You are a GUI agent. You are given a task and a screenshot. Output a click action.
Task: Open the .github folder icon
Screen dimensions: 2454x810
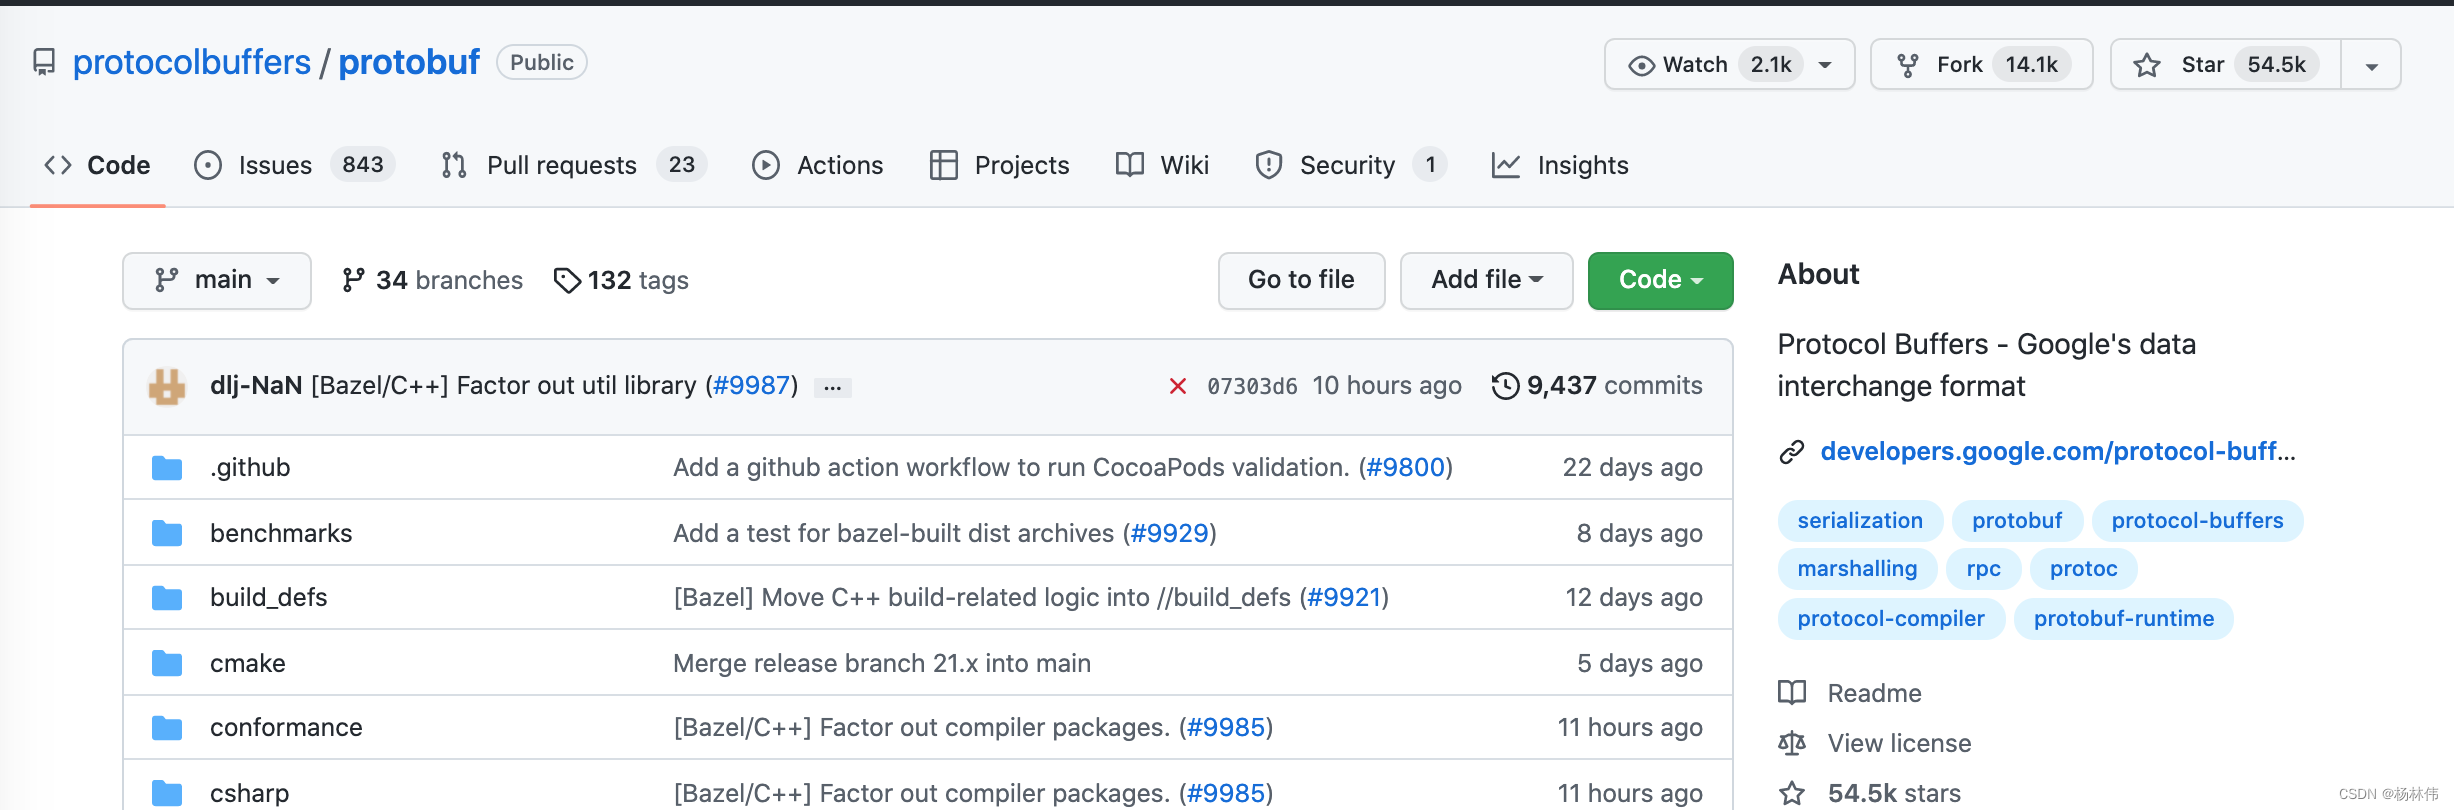[x=167, y=468]
